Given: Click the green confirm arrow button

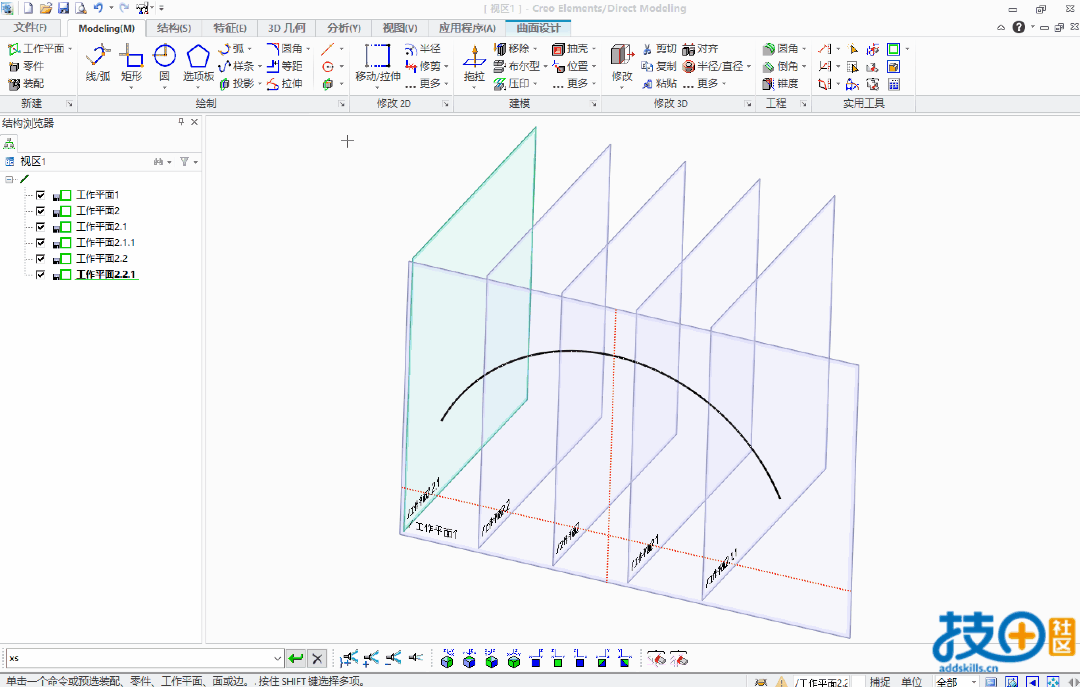Looking at the screenshot, I should coord(295,658).
